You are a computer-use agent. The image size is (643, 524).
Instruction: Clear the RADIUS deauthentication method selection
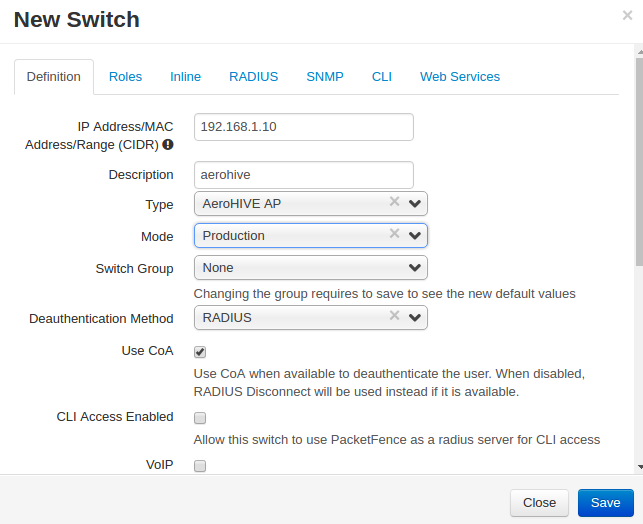pyautogui.click(x=394, y=315)
